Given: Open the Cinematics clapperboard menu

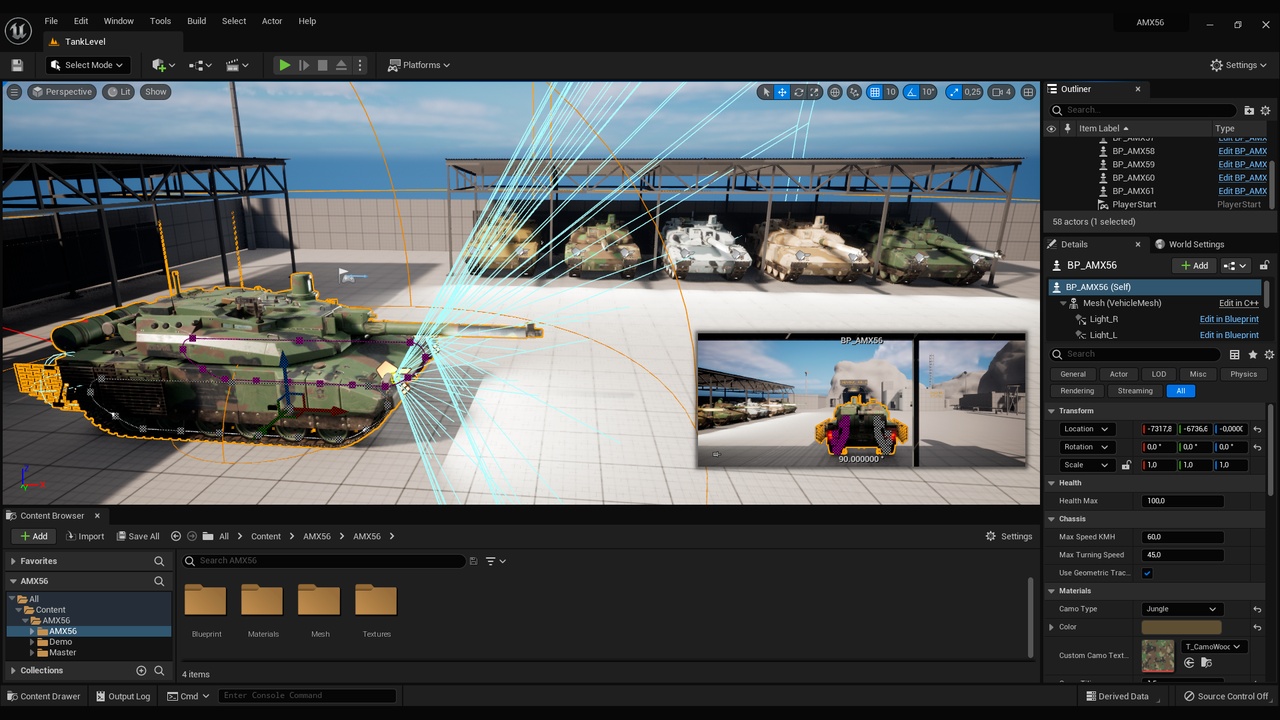Looking at the screenshot, I should (x=238, y=65).
